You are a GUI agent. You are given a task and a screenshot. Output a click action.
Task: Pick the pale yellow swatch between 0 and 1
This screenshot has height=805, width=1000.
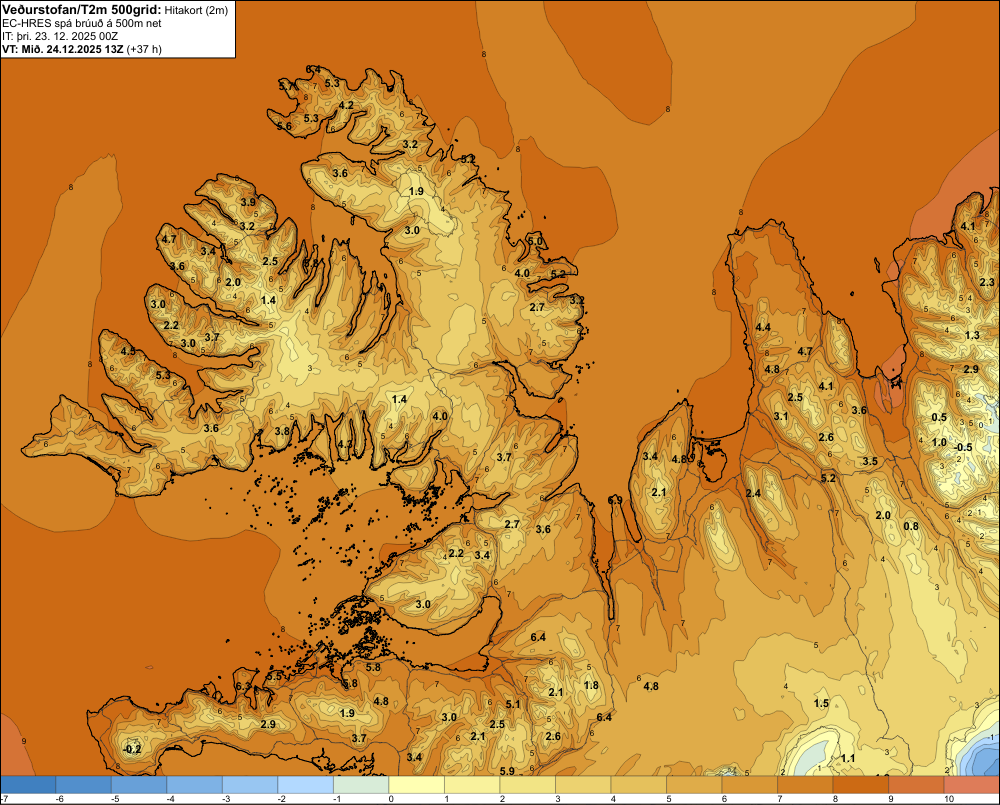tap(416, 784)
